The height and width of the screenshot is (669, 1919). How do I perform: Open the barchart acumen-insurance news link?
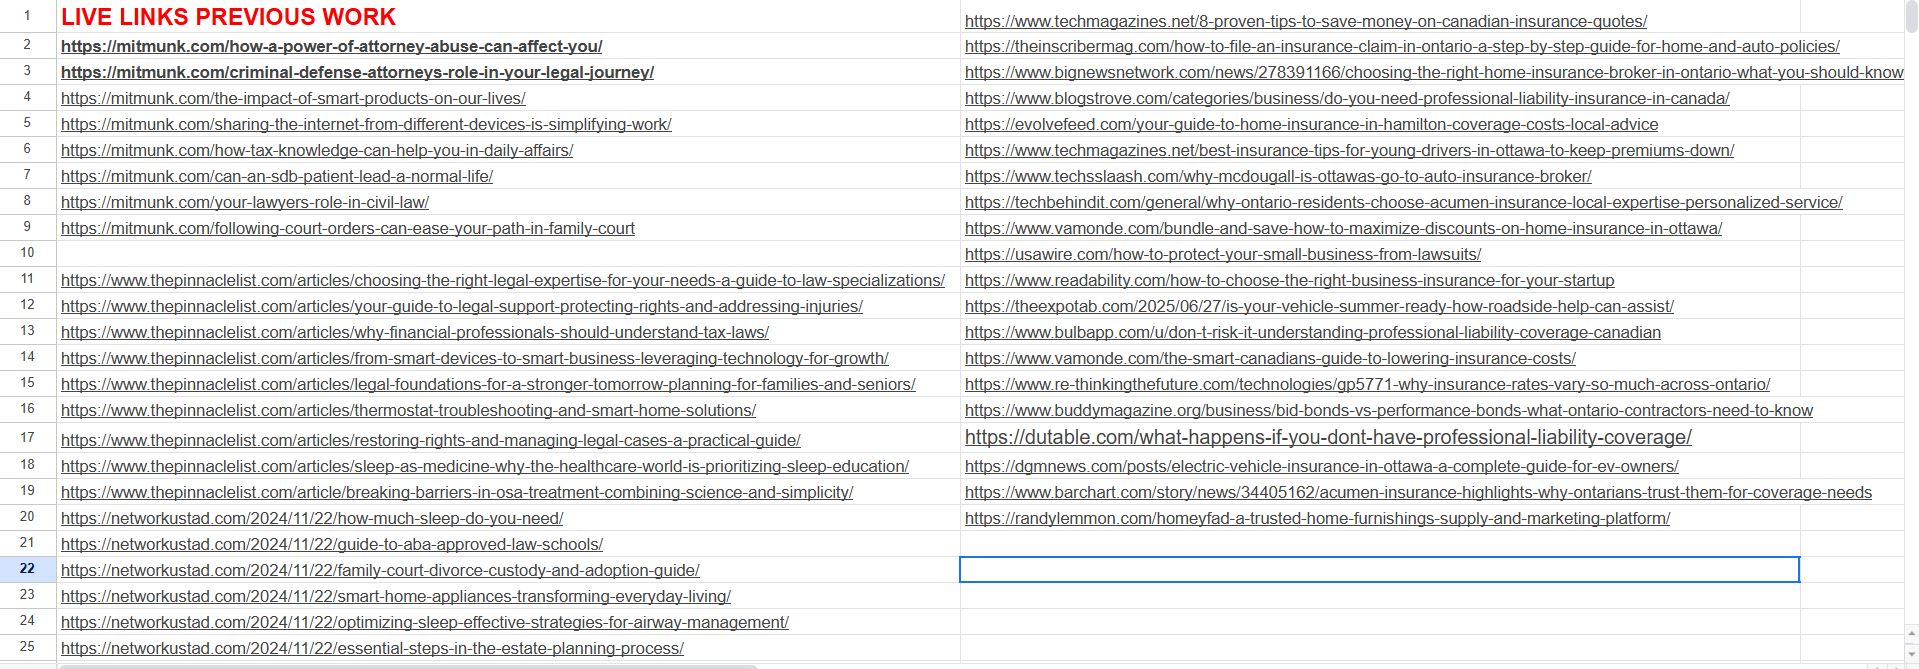pyautogui.click(x=1417, y=492)
